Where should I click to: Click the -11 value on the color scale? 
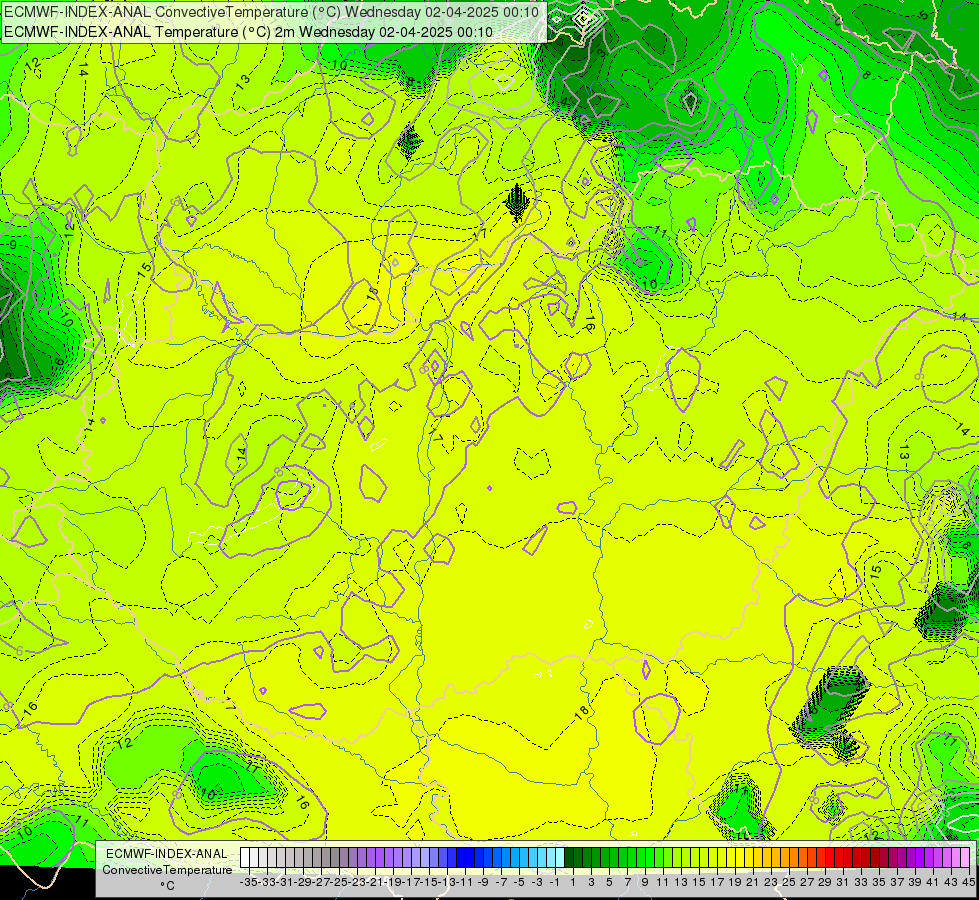click(465, 882)
